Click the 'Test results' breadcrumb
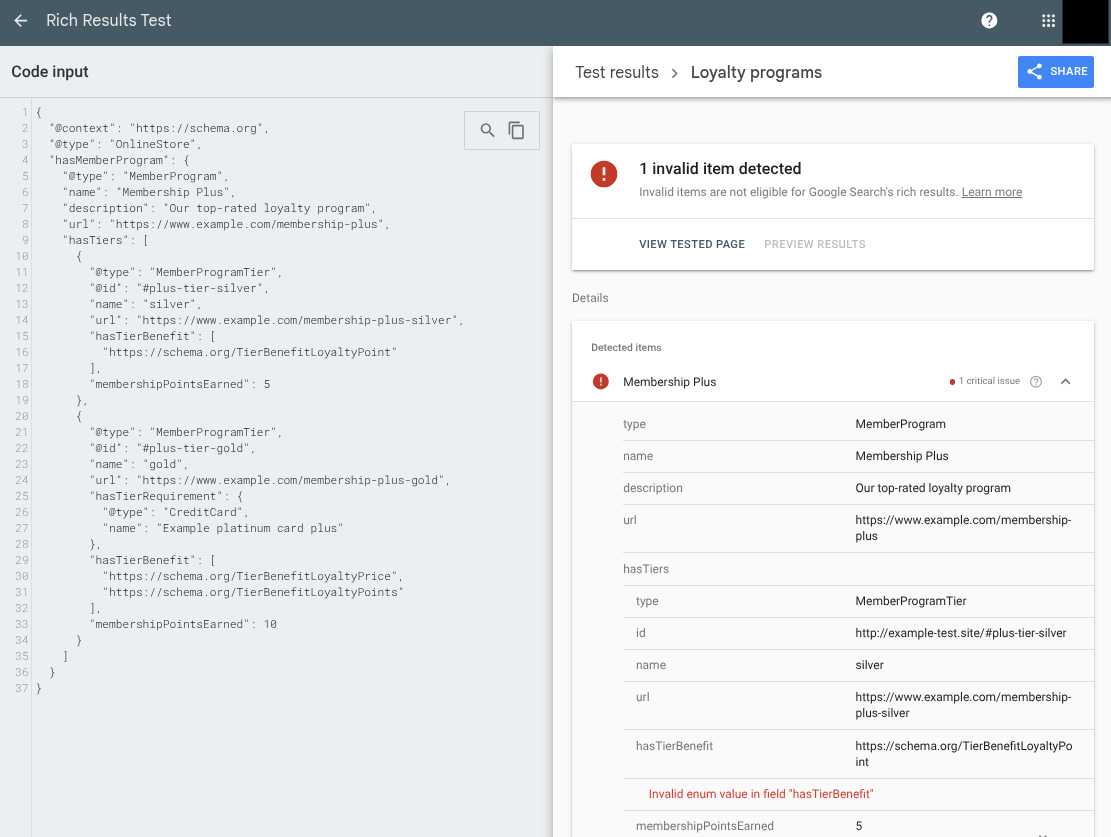This screenshot has width=1111, height=837. point(616,72)
